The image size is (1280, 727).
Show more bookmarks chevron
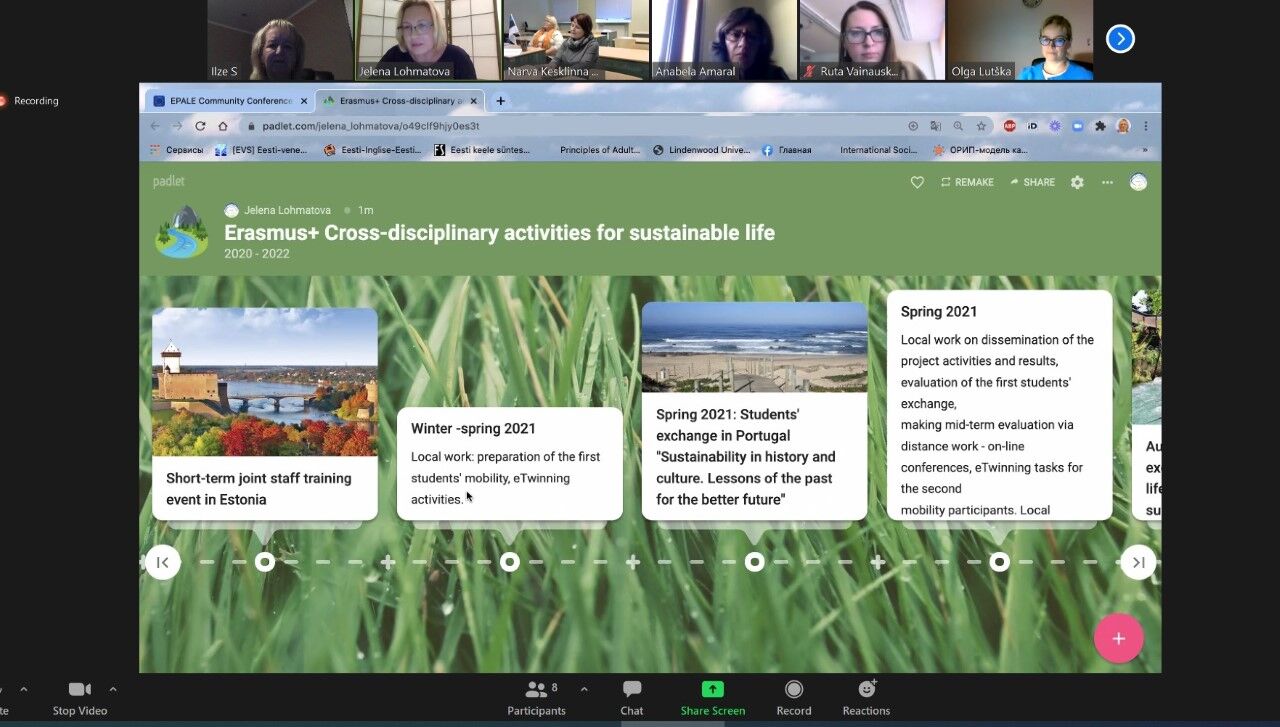coord(1145,150)
